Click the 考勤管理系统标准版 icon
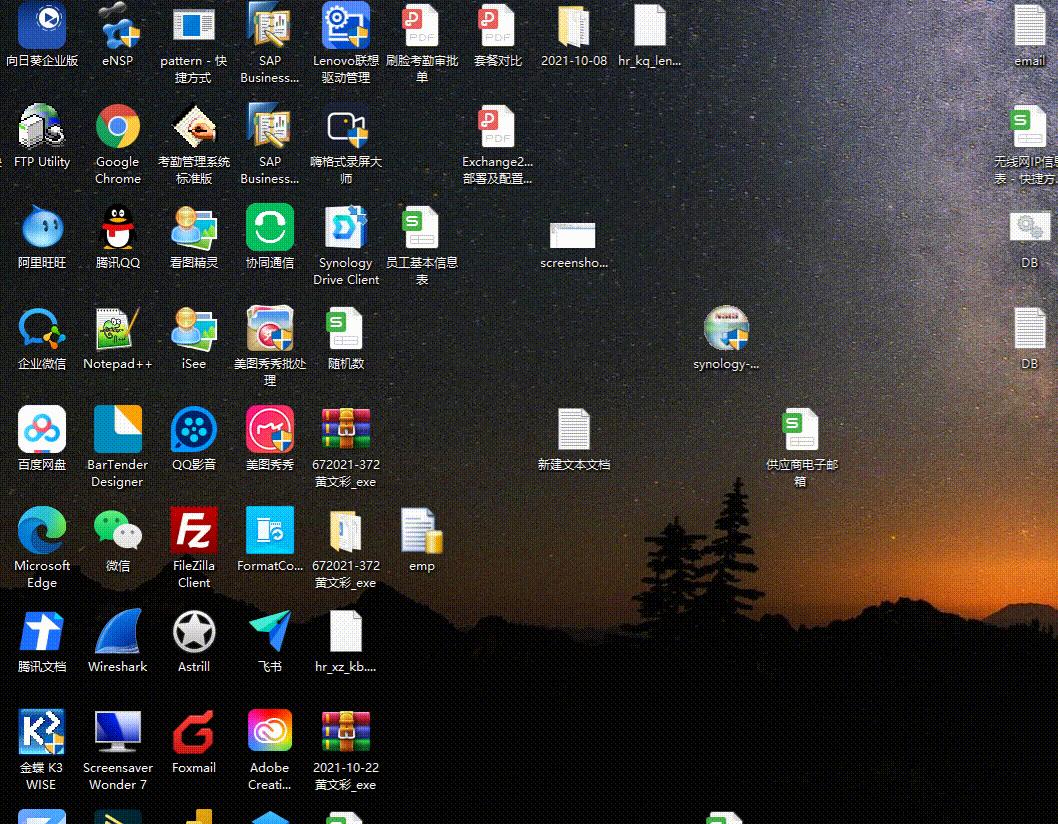 [x=194, y=126]
